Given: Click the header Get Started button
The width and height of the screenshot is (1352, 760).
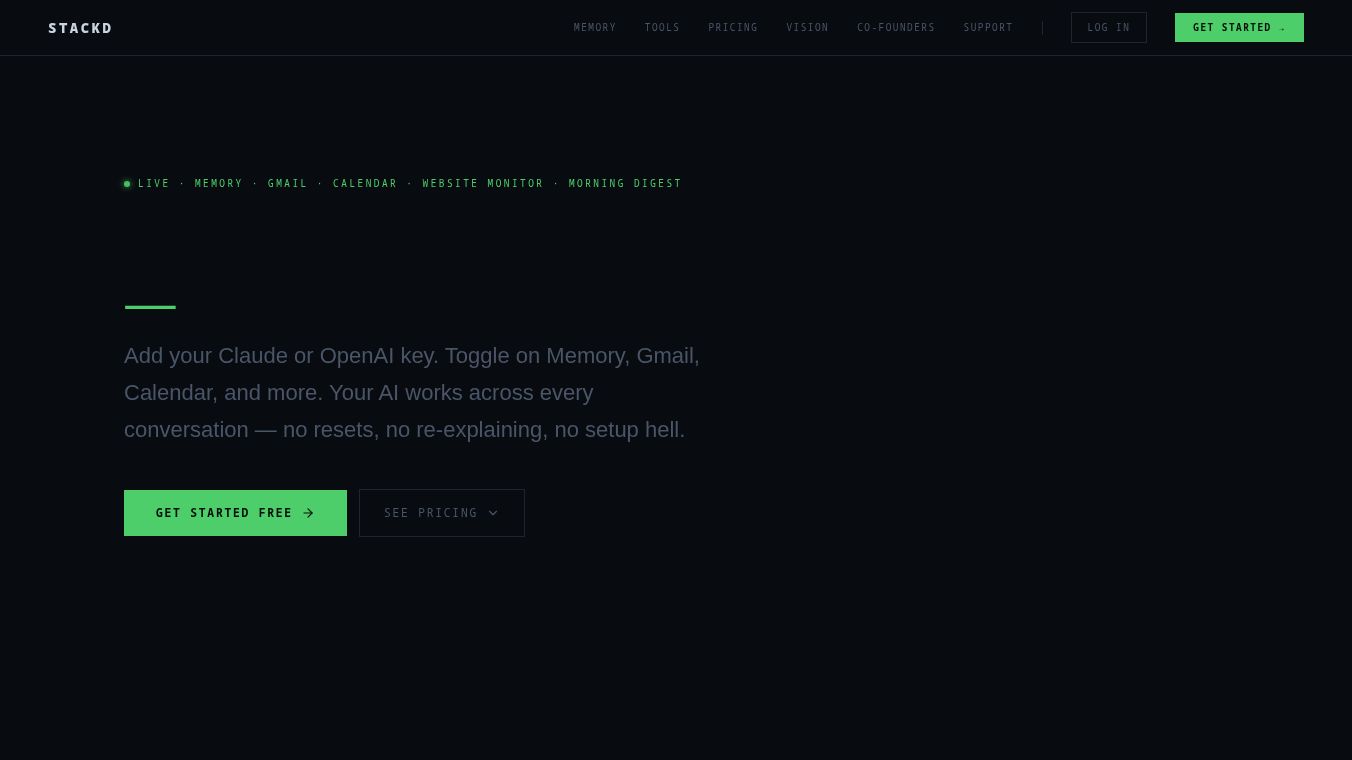Looking at the screenshot, I should point(1239,28).
